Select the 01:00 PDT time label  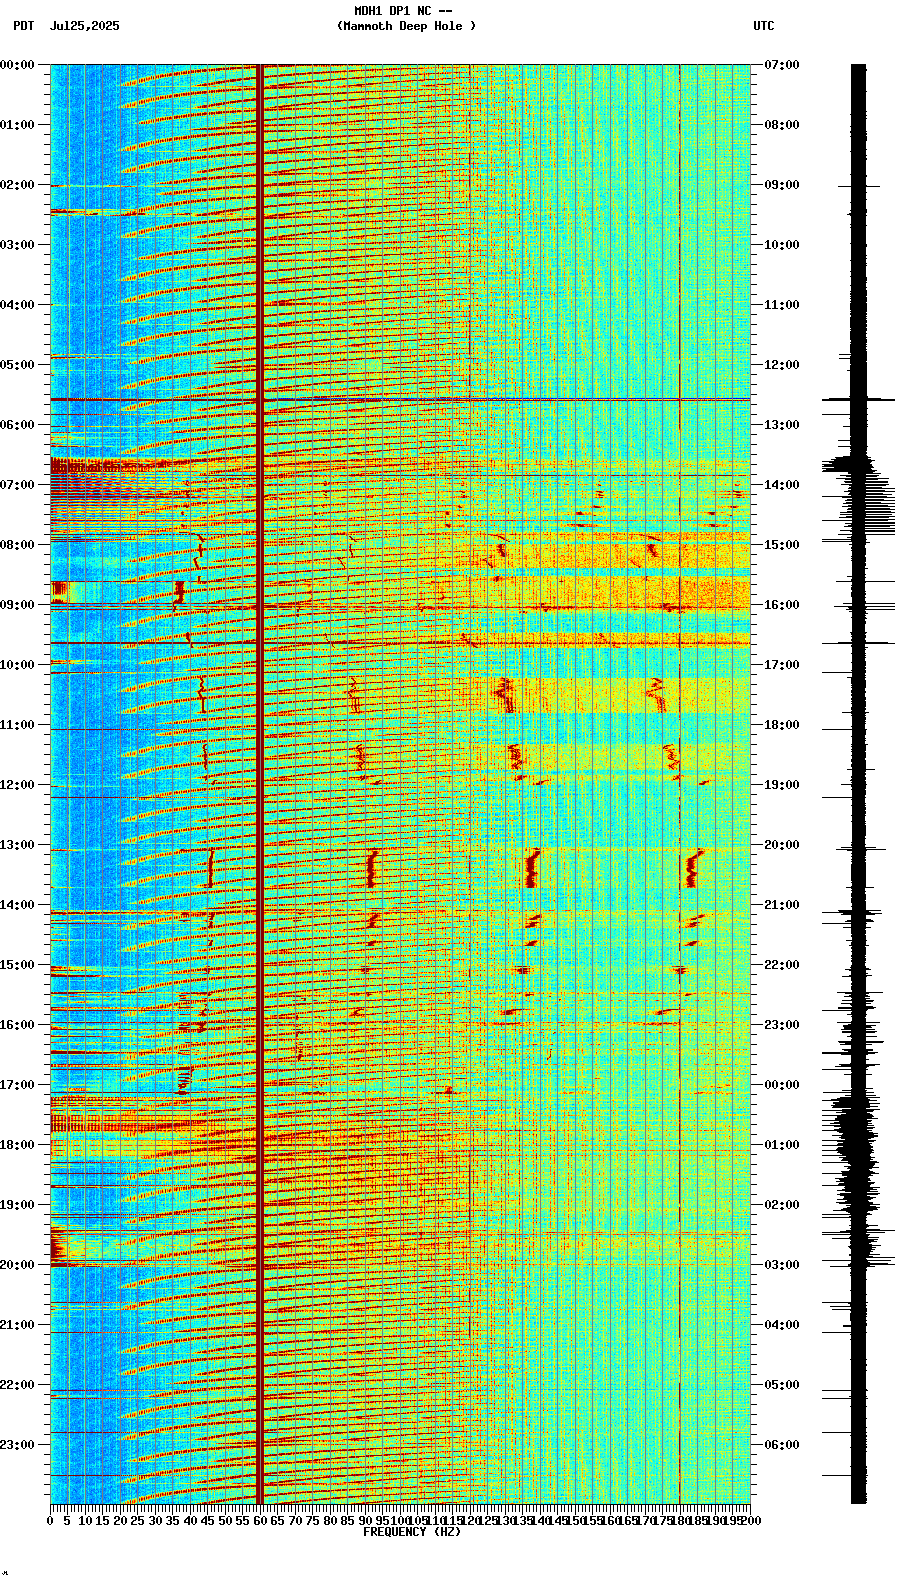[17, 125]
